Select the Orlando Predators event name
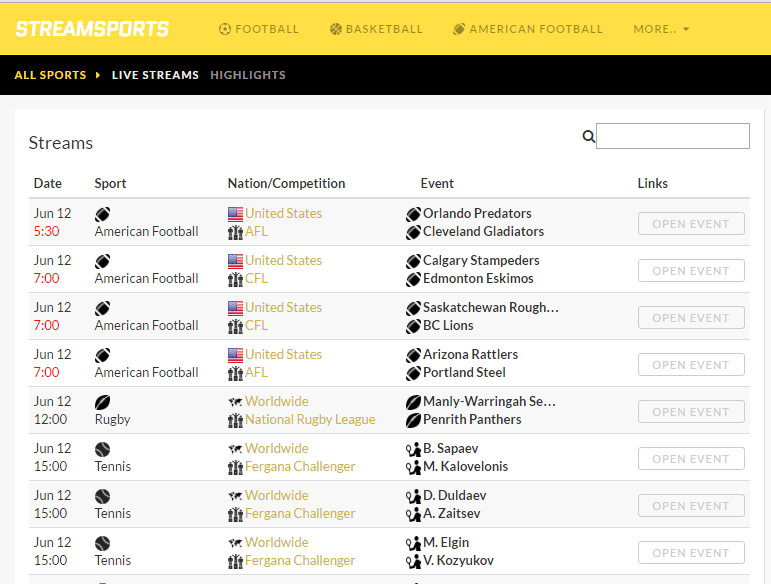The height and width of the screenshot is (584, 771). [477, 213]
